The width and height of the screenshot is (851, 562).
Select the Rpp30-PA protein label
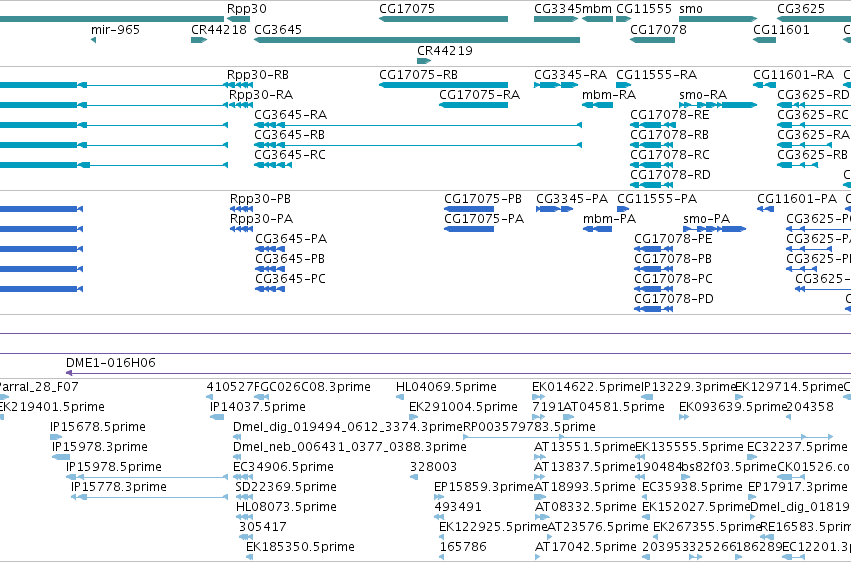(262, 219)
